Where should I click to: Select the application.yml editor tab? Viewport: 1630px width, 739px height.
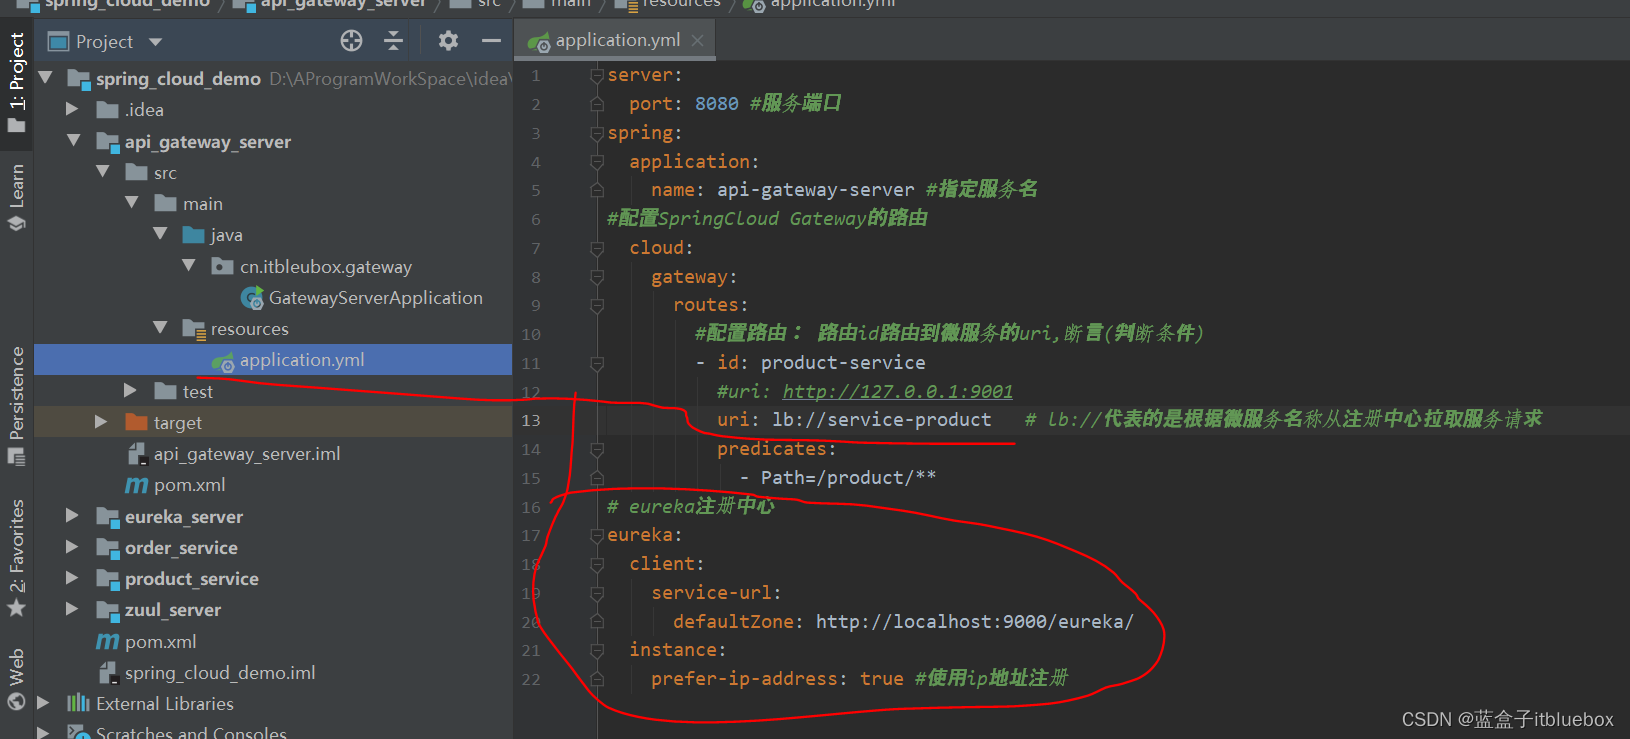616,40
